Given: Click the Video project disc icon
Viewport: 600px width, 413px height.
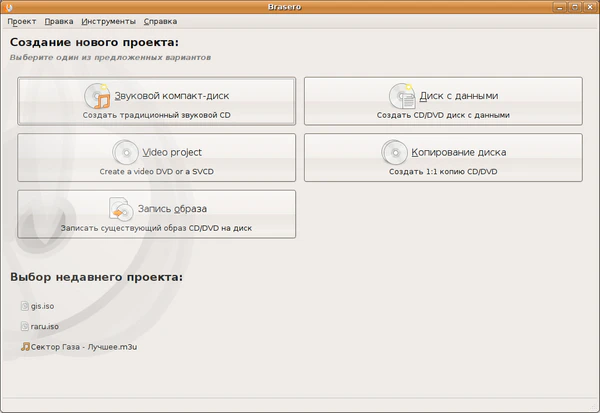Looking at the screenshot, I should pyautogui.click(x=125, y=152).
